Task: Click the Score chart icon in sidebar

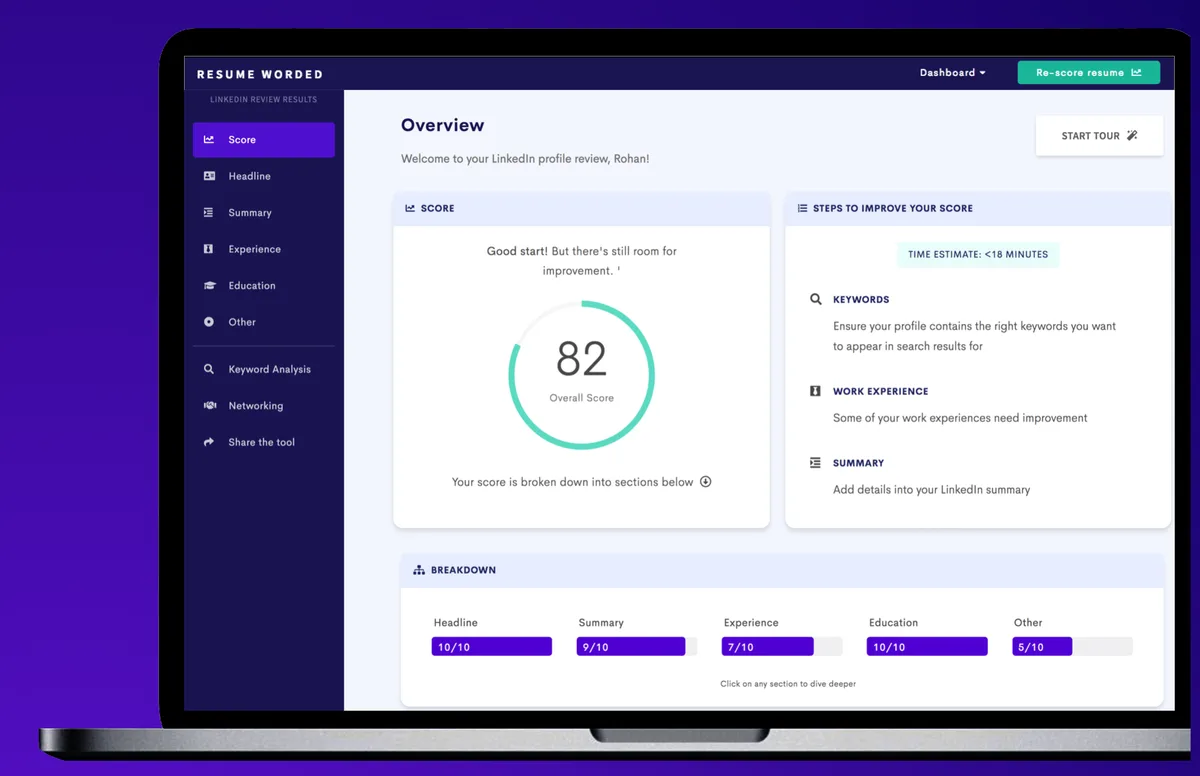Action: pyautogui.click(x=209, y=140)
